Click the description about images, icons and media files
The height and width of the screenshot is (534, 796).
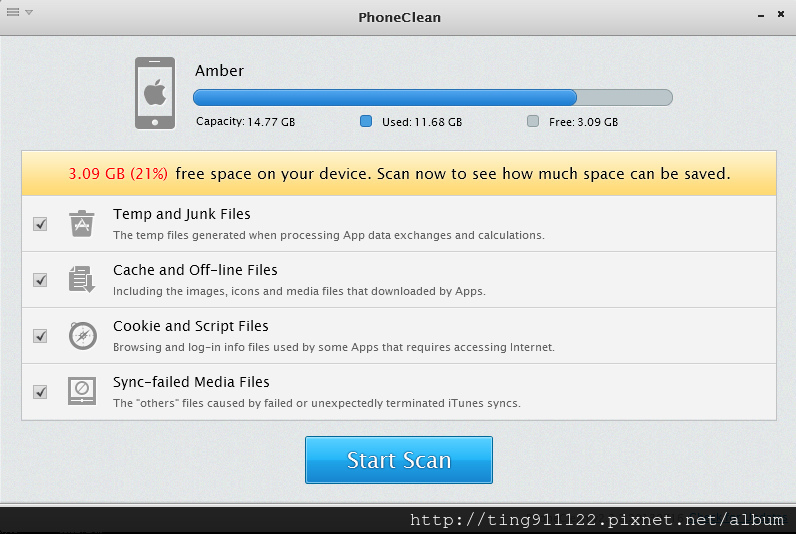[x=299, y=291]
